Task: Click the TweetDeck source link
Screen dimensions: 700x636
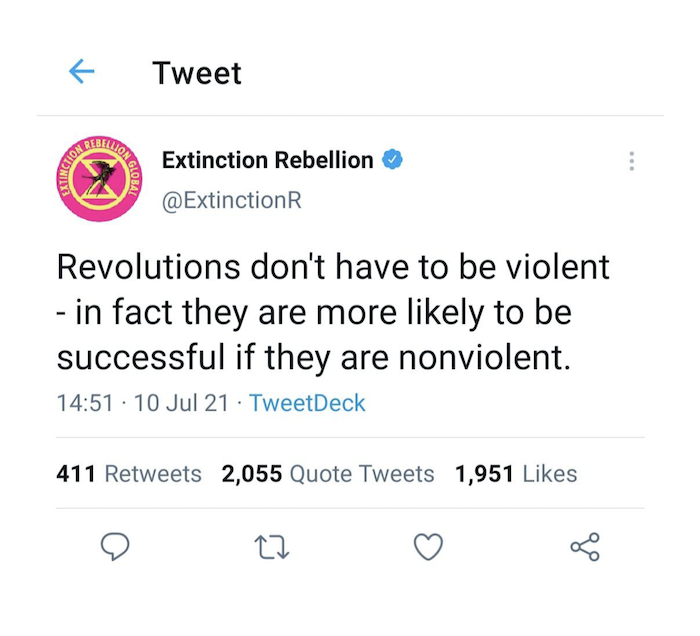Action: tap(307, 403)
